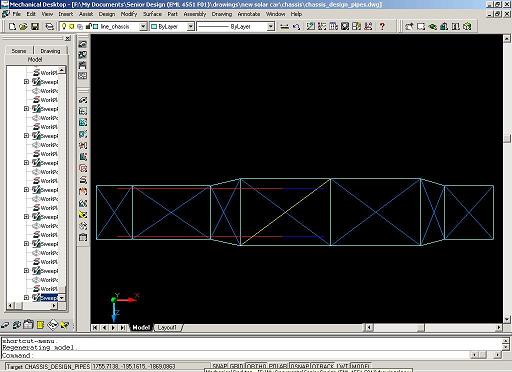Open the line_chassis layer dropdown
Viewport: 512px width, 372px height.
pyautogui.click(x=143, y=26)
